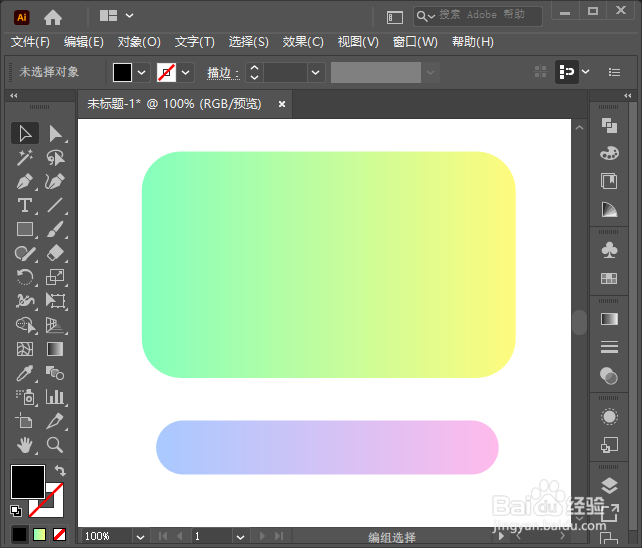Select the Selection tool (black arrow)
The image size is (642, 548).
click(25, 133)
